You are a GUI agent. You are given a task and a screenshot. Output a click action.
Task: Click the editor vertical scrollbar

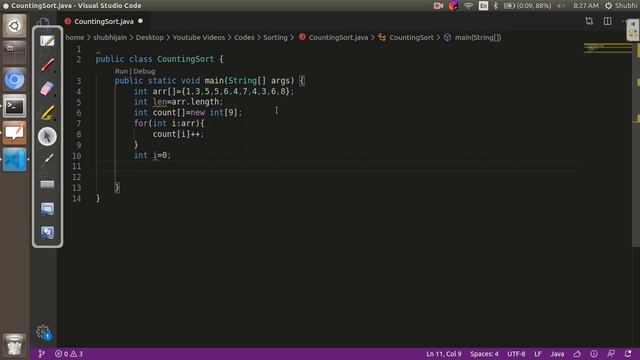(636, 145)
